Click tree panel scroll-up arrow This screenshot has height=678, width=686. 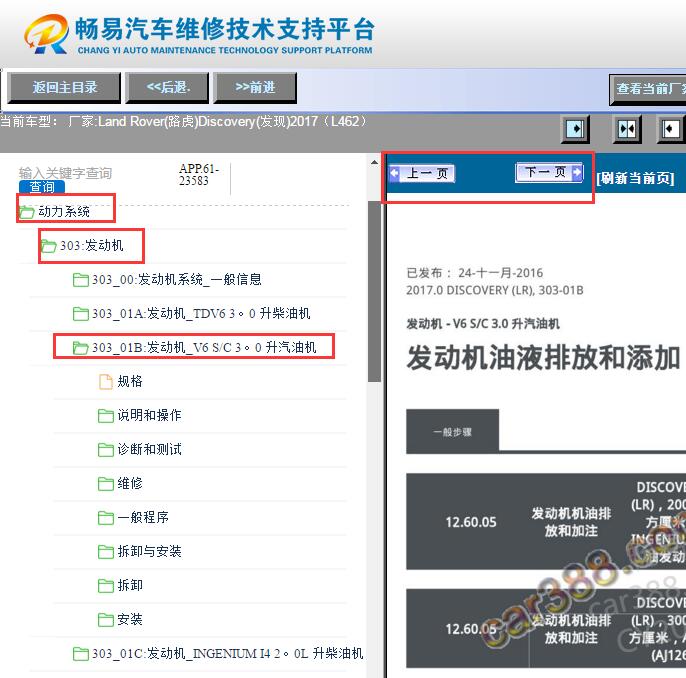[x=374, y=162]
